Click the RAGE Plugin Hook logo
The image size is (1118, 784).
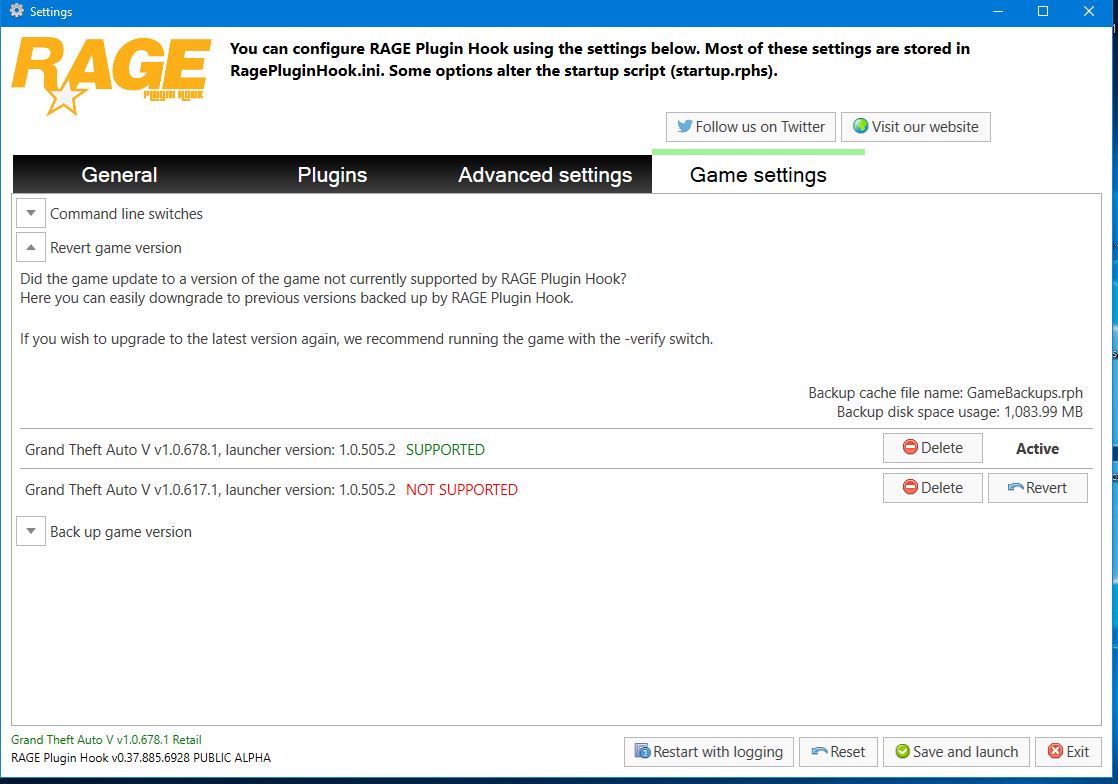(111, 76)
